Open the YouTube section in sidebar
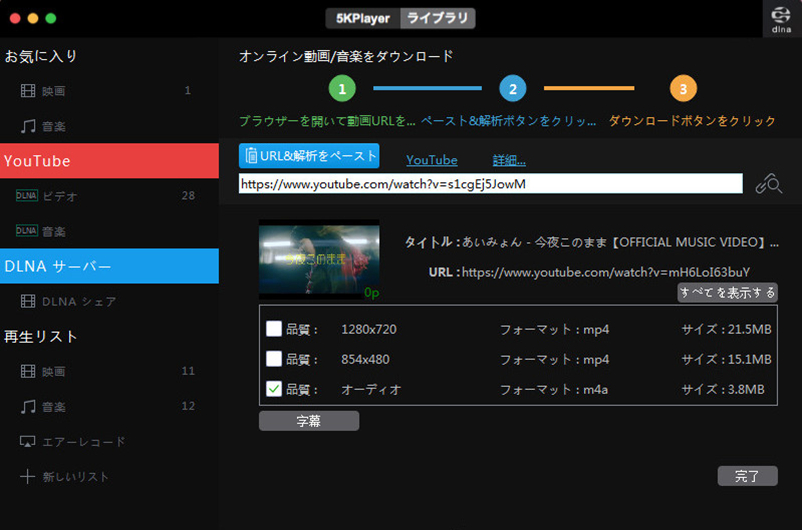802x530 pixels. point(109,161)
